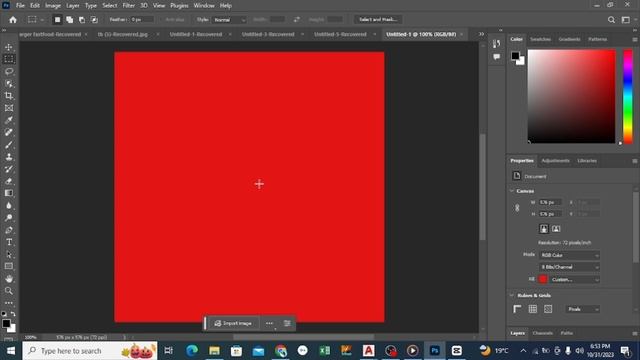Click the red Fill color swatch
Image resolution: width=640 pixels, height=360 pixels.
pos(543,280)
